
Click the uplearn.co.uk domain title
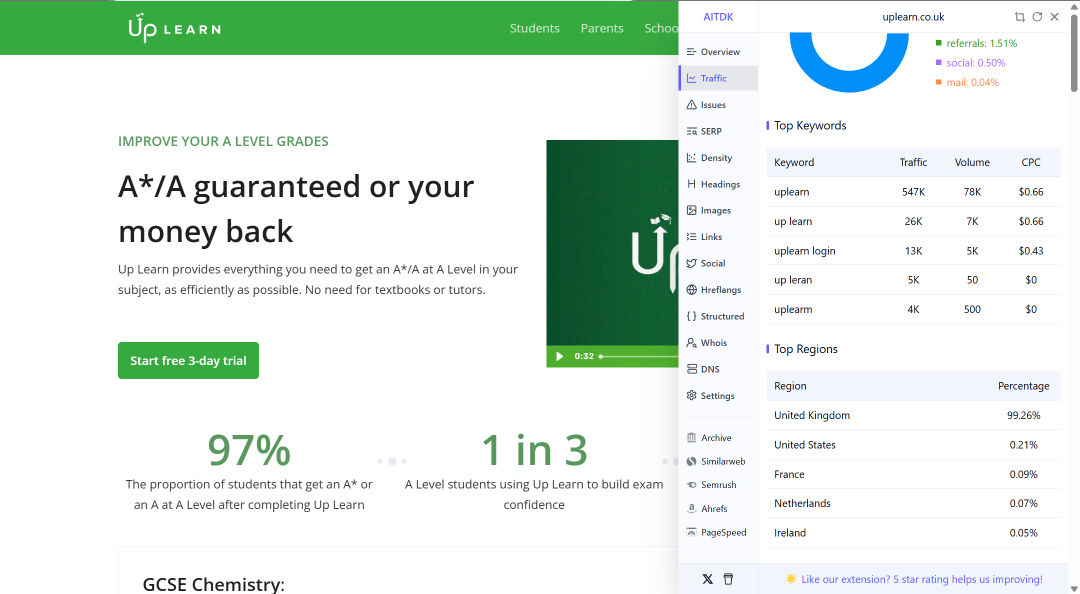tap(913, 17)
